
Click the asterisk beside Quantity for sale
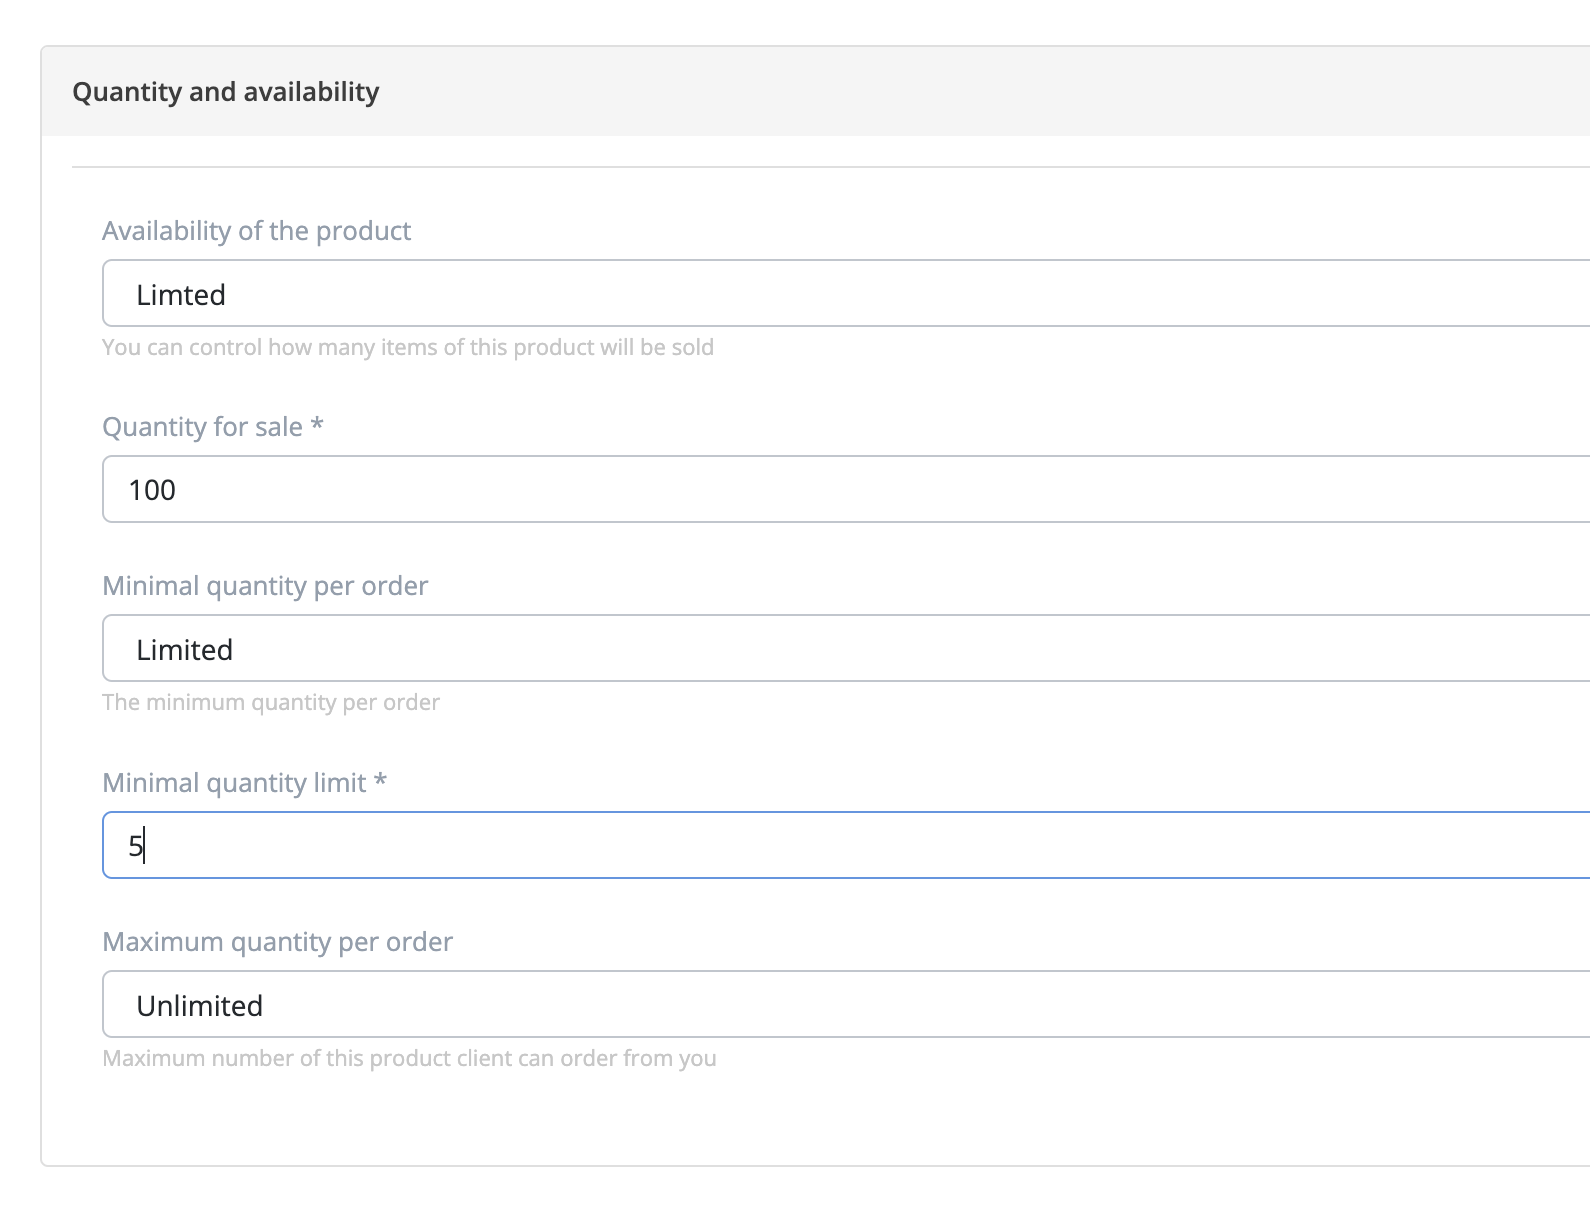tap(317, 426)
